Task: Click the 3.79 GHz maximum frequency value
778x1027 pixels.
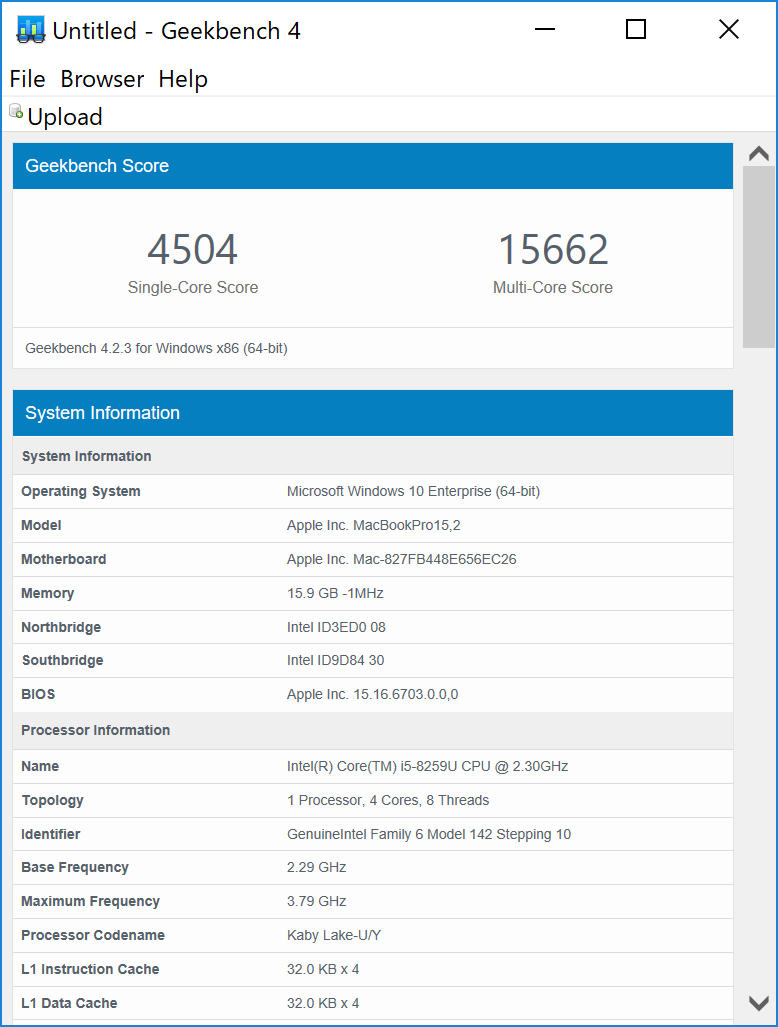Action: pyautogui.click(x=316, y=902)
